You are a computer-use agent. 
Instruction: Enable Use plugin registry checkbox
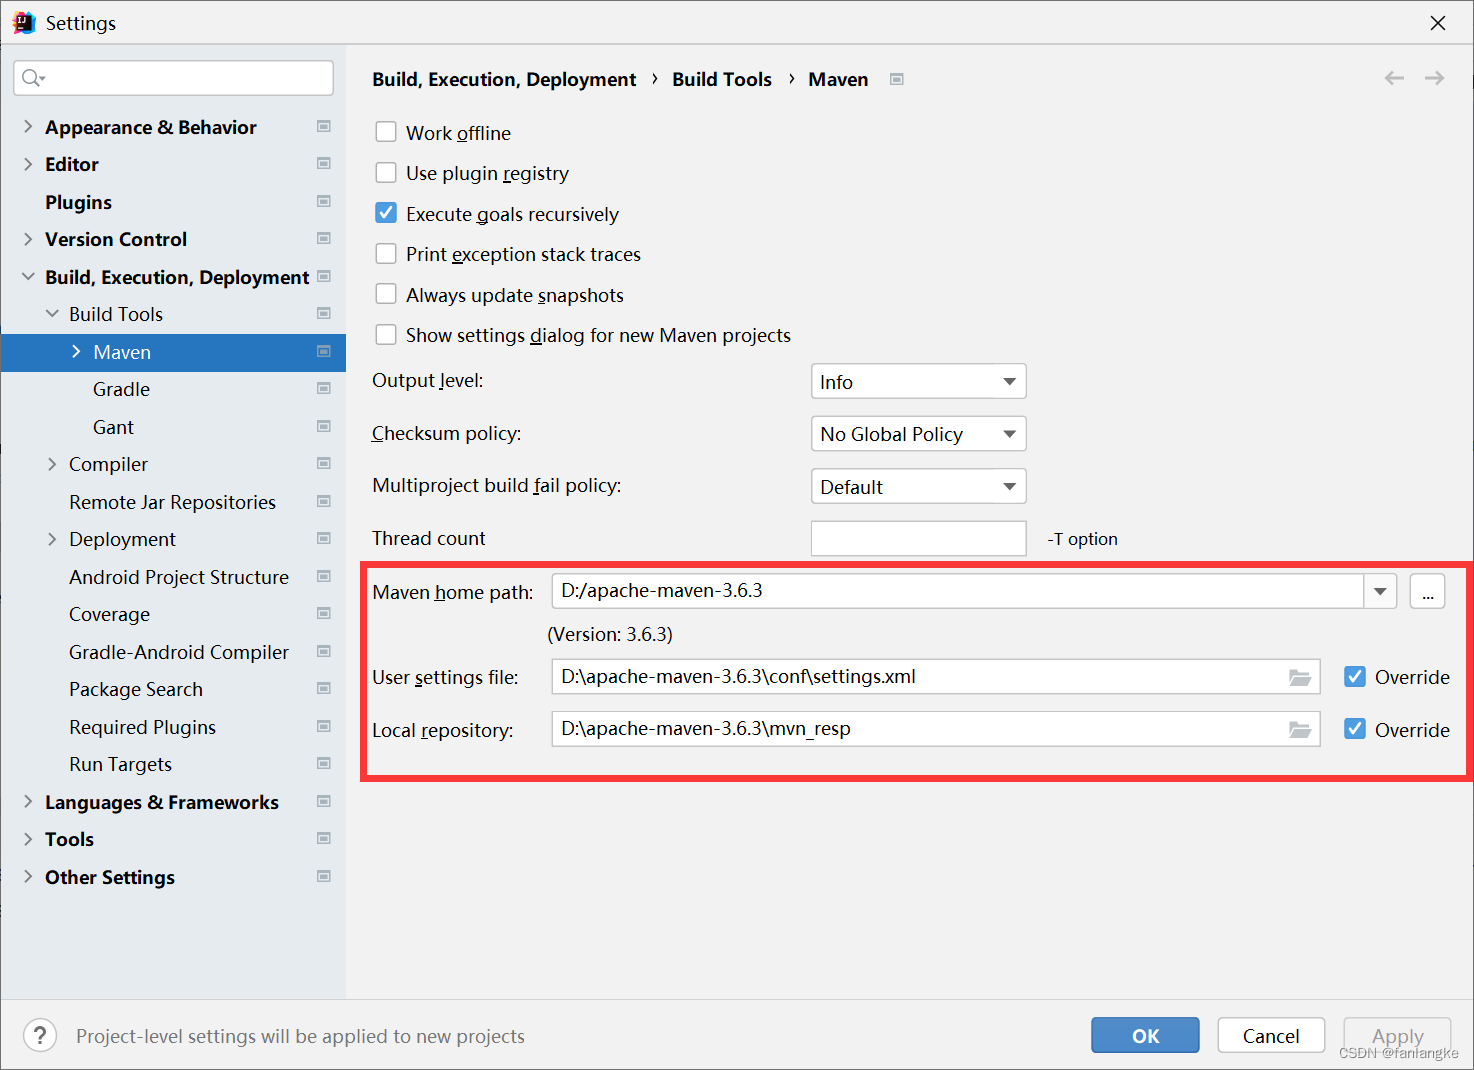pyautogui.click(x=386, y=173)
